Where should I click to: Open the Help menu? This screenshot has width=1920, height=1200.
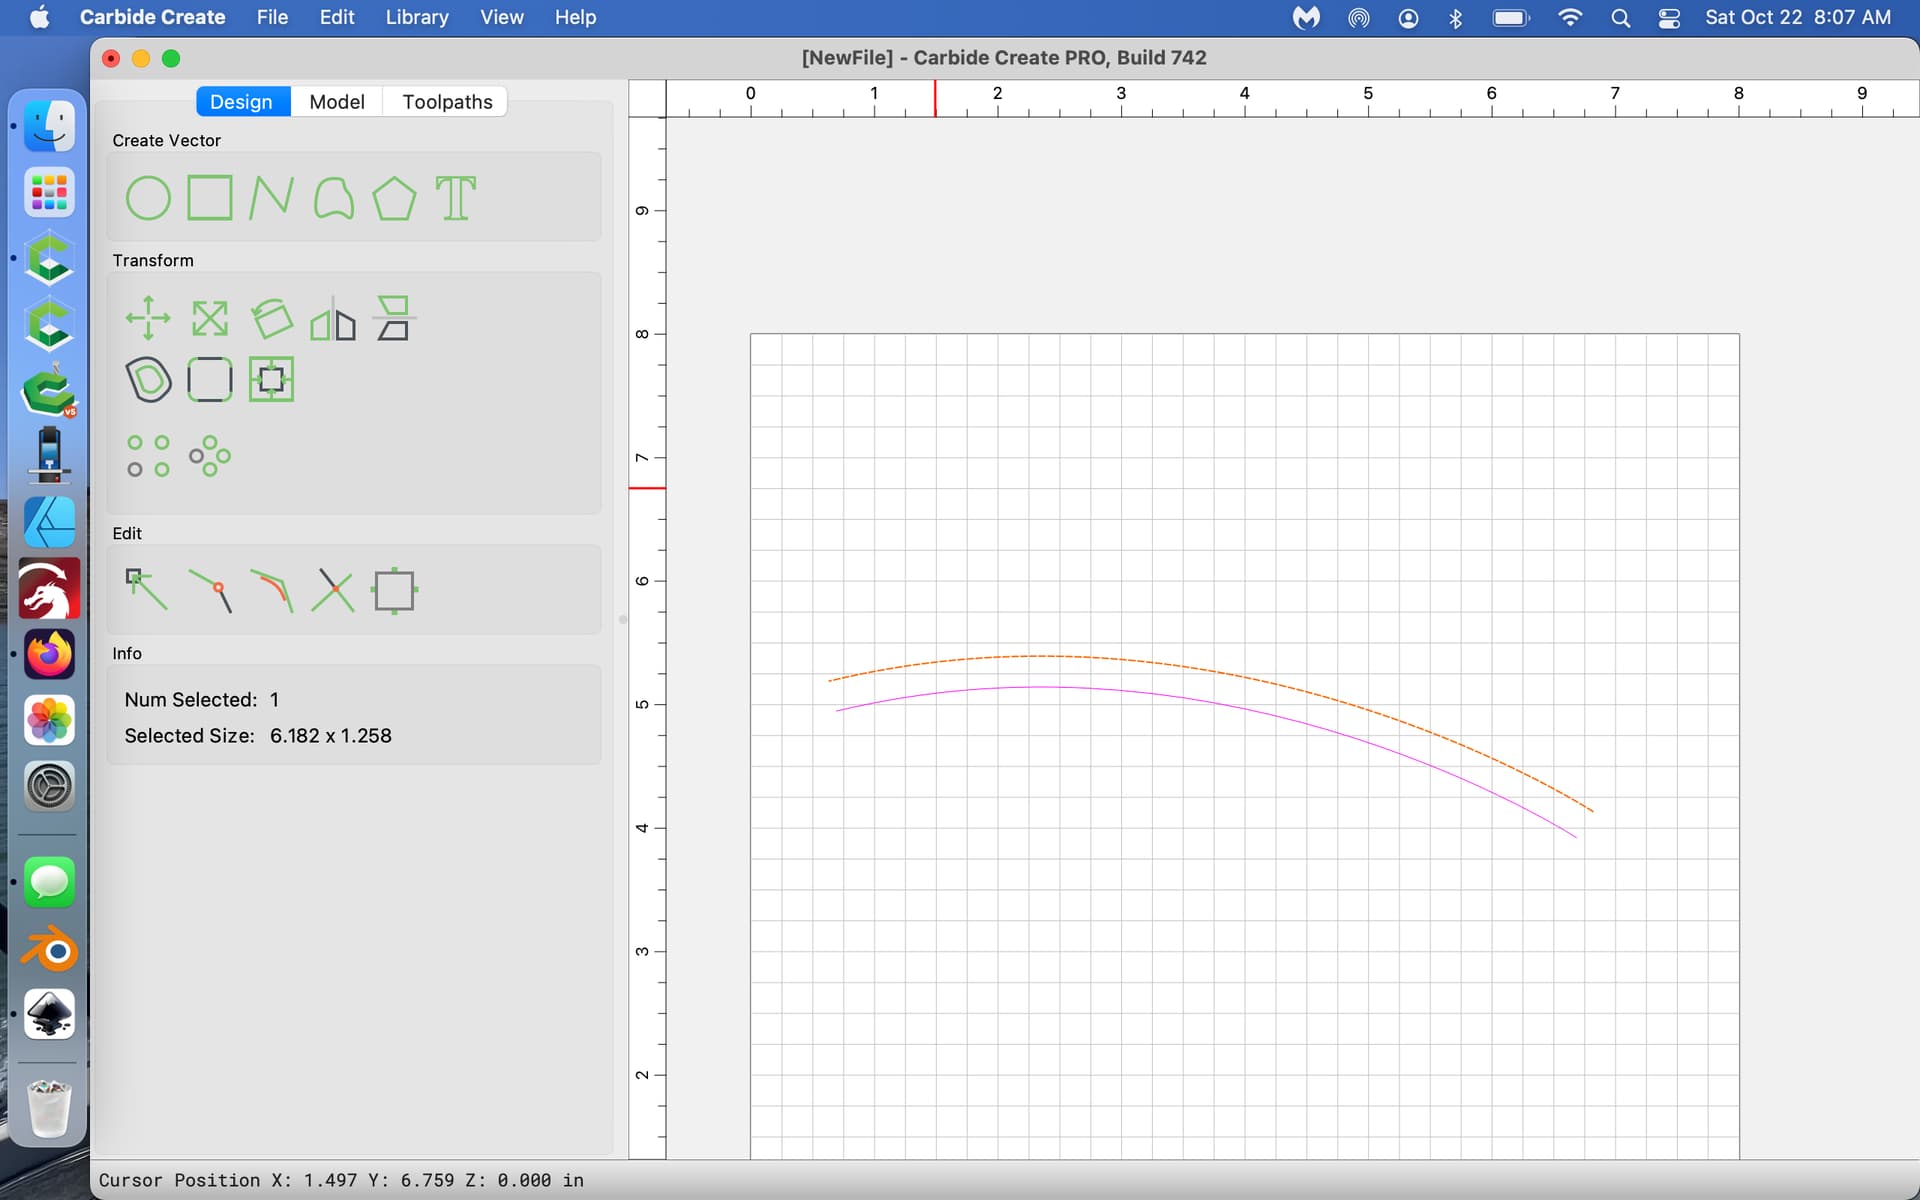click(x=575, y=17)
